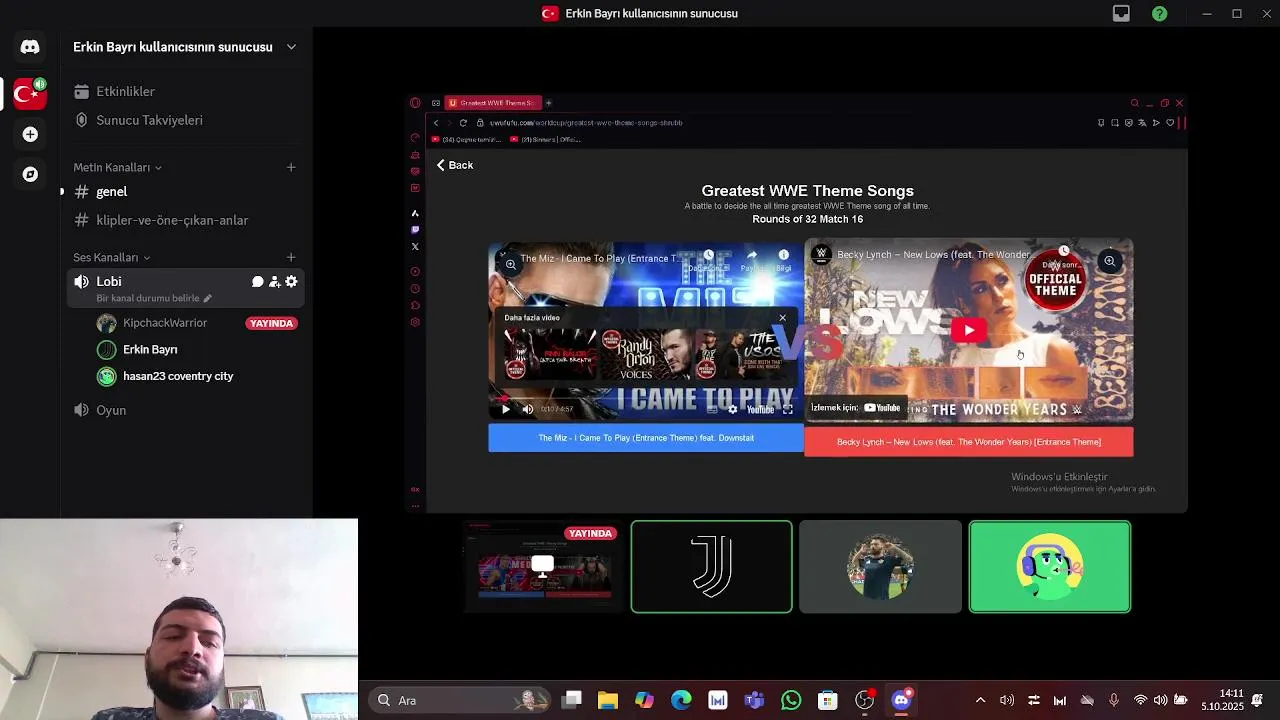Open the Task View taskbar icon

click(x=571, y=700)
